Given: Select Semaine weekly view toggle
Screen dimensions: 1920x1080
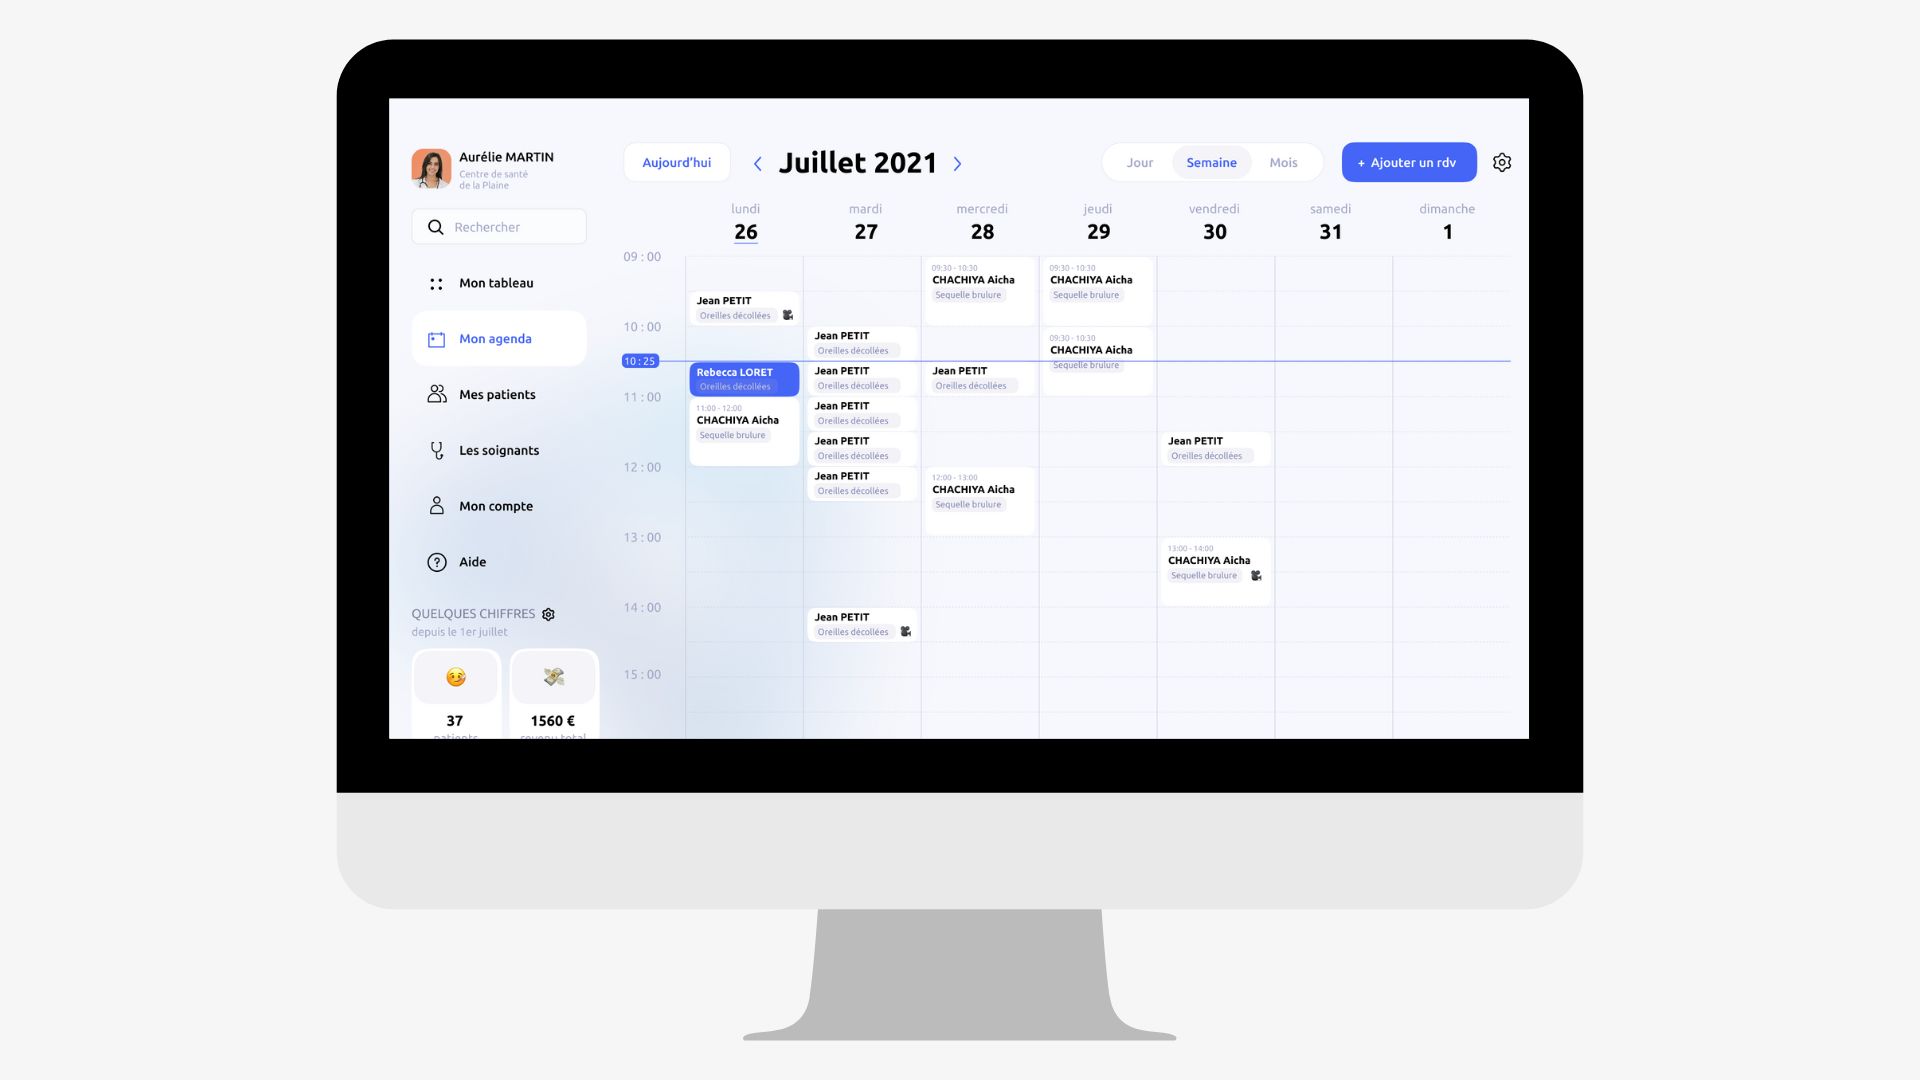Looking at the screenshot, I should (x=1211, y=162).
